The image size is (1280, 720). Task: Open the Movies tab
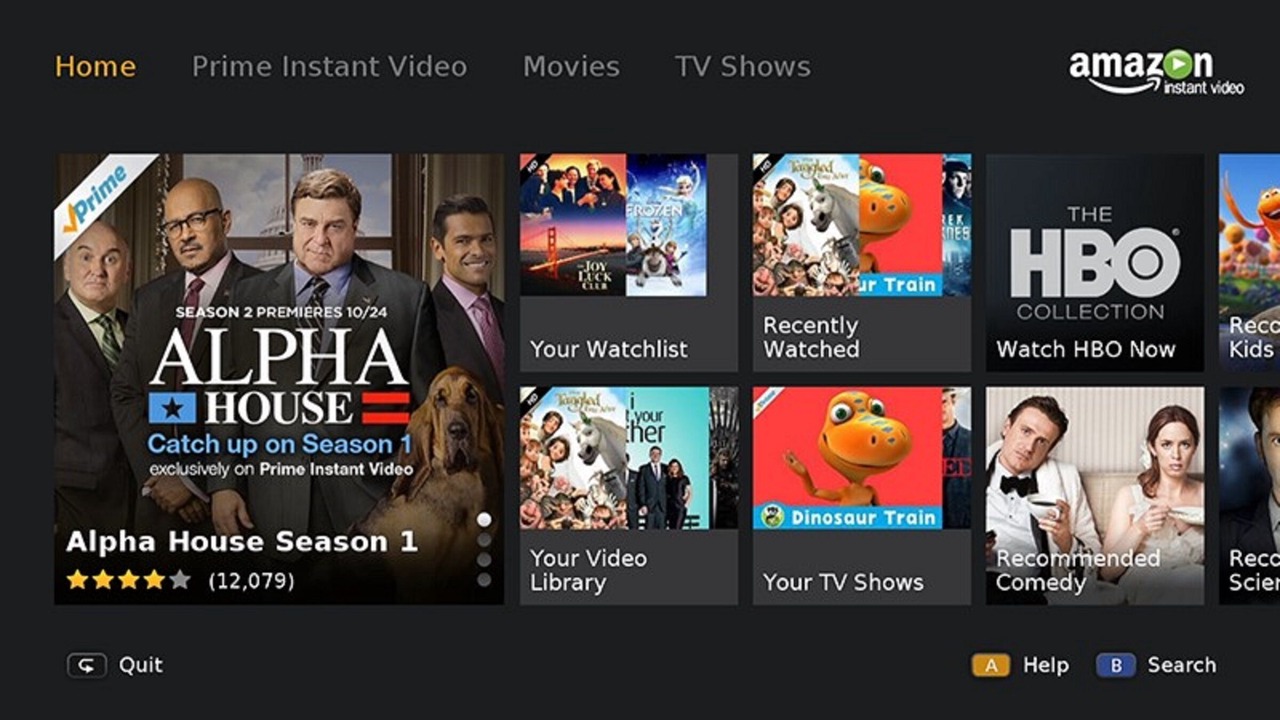click(571, 67)
